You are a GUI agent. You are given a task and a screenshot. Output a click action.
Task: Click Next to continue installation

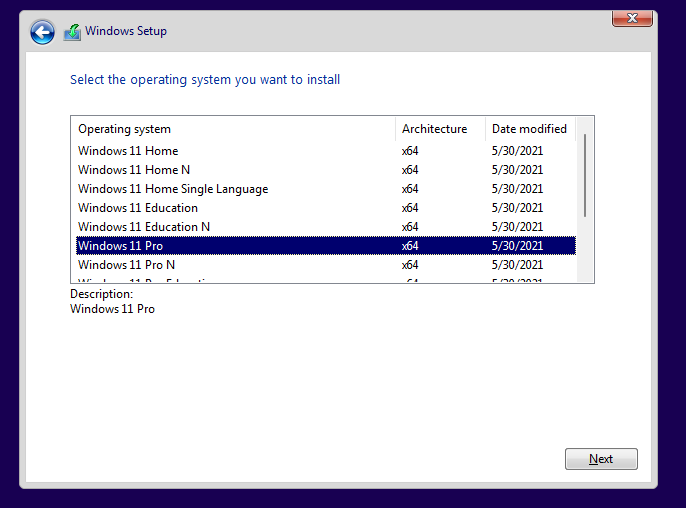pos(601,459)
